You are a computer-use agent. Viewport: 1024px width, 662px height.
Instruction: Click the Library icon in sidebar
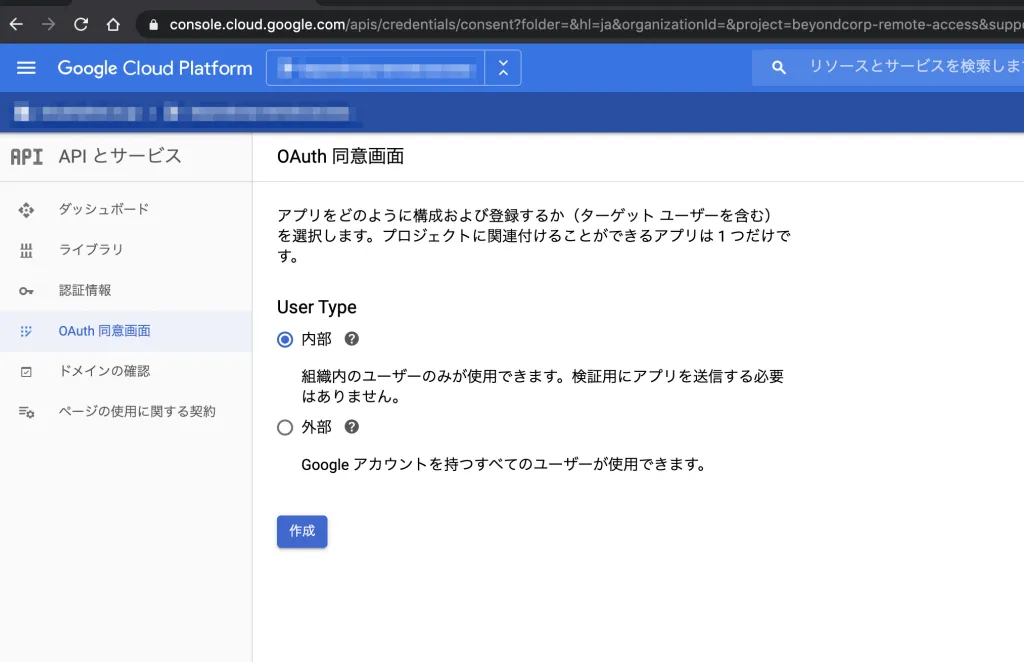pyautogui.click(x=27, y=250)
